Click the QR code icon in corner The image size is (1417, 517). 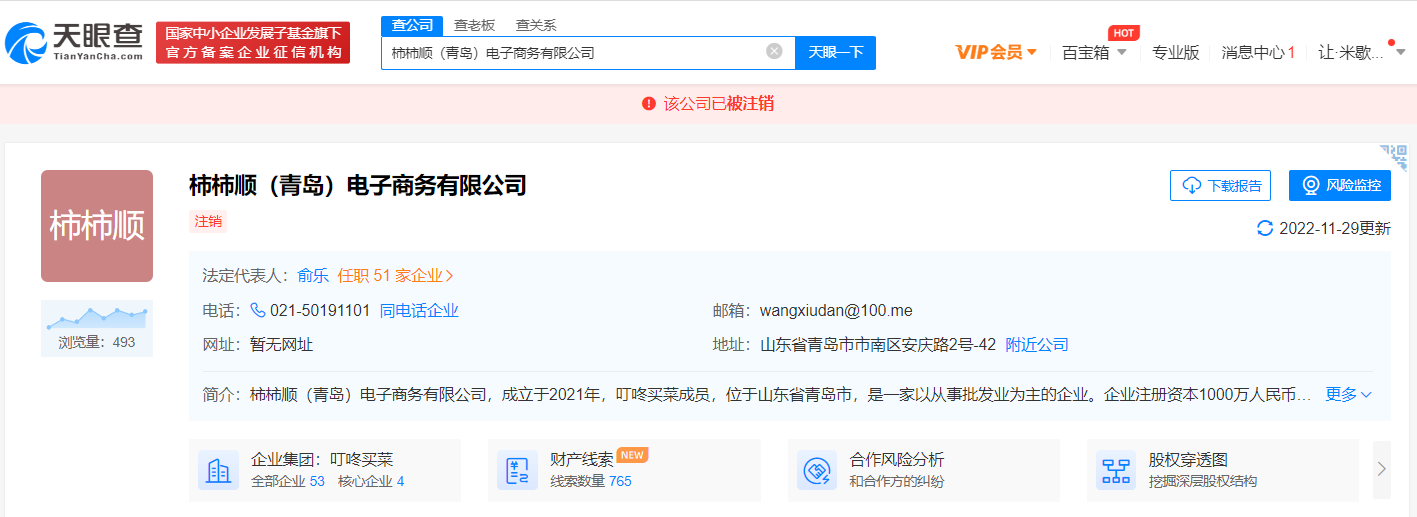[1398, 157]
